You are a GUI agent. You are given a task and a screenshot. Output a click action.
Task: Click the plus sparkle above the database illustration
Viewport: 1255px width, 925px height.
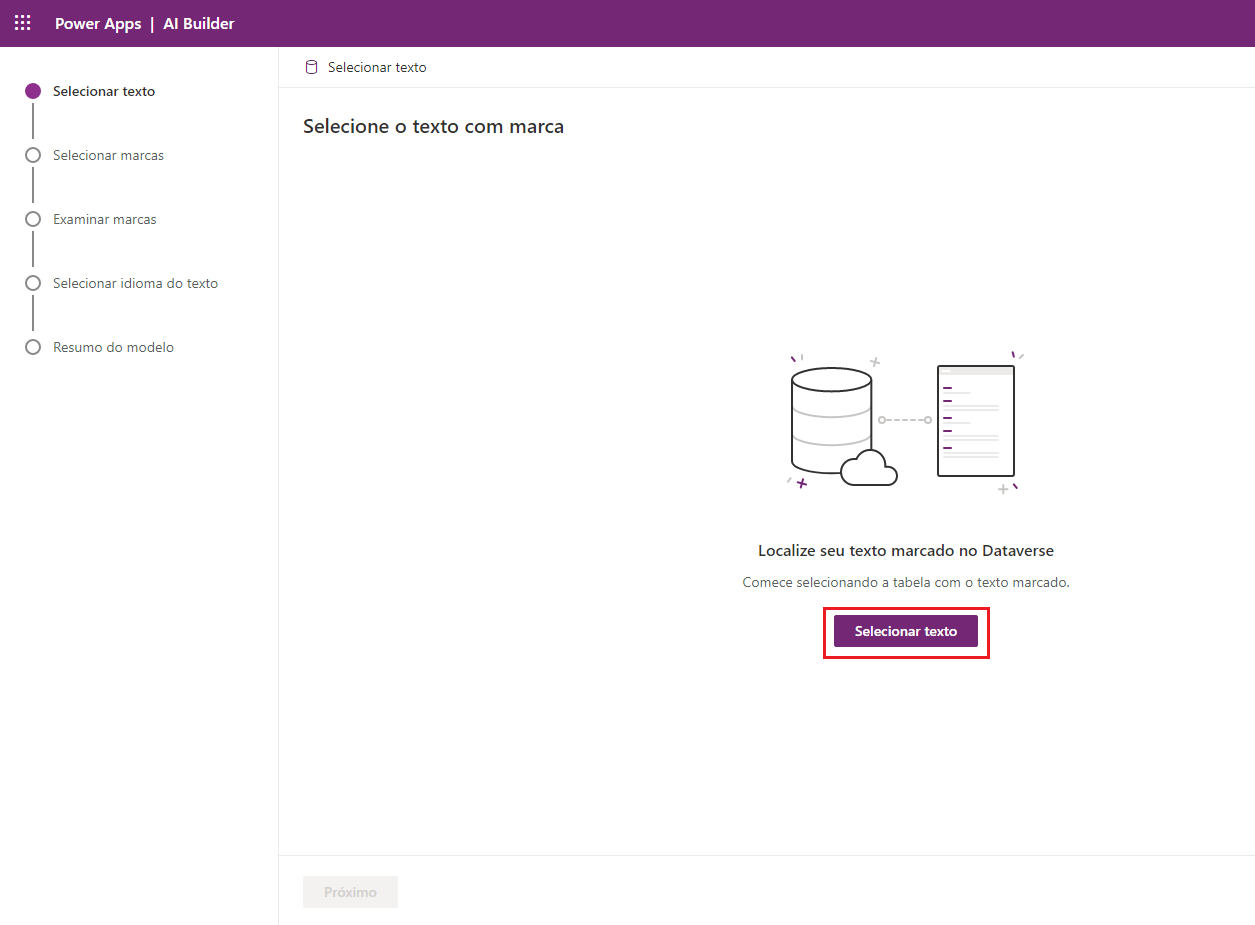877,363
